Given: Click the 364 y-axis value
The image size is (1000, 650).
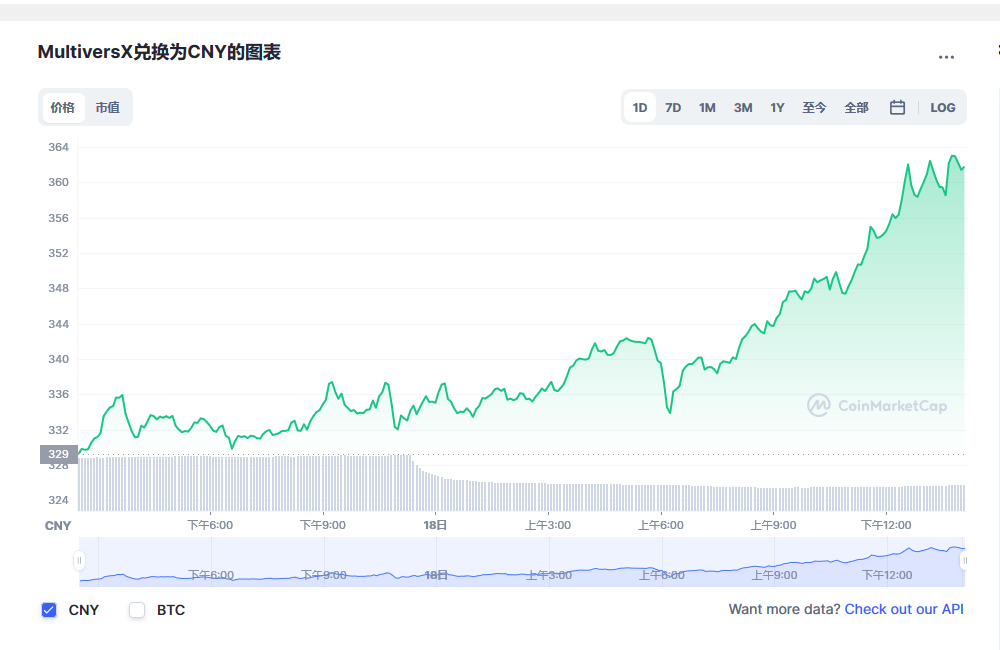Looking at the screenshot, I should (58, 147).
